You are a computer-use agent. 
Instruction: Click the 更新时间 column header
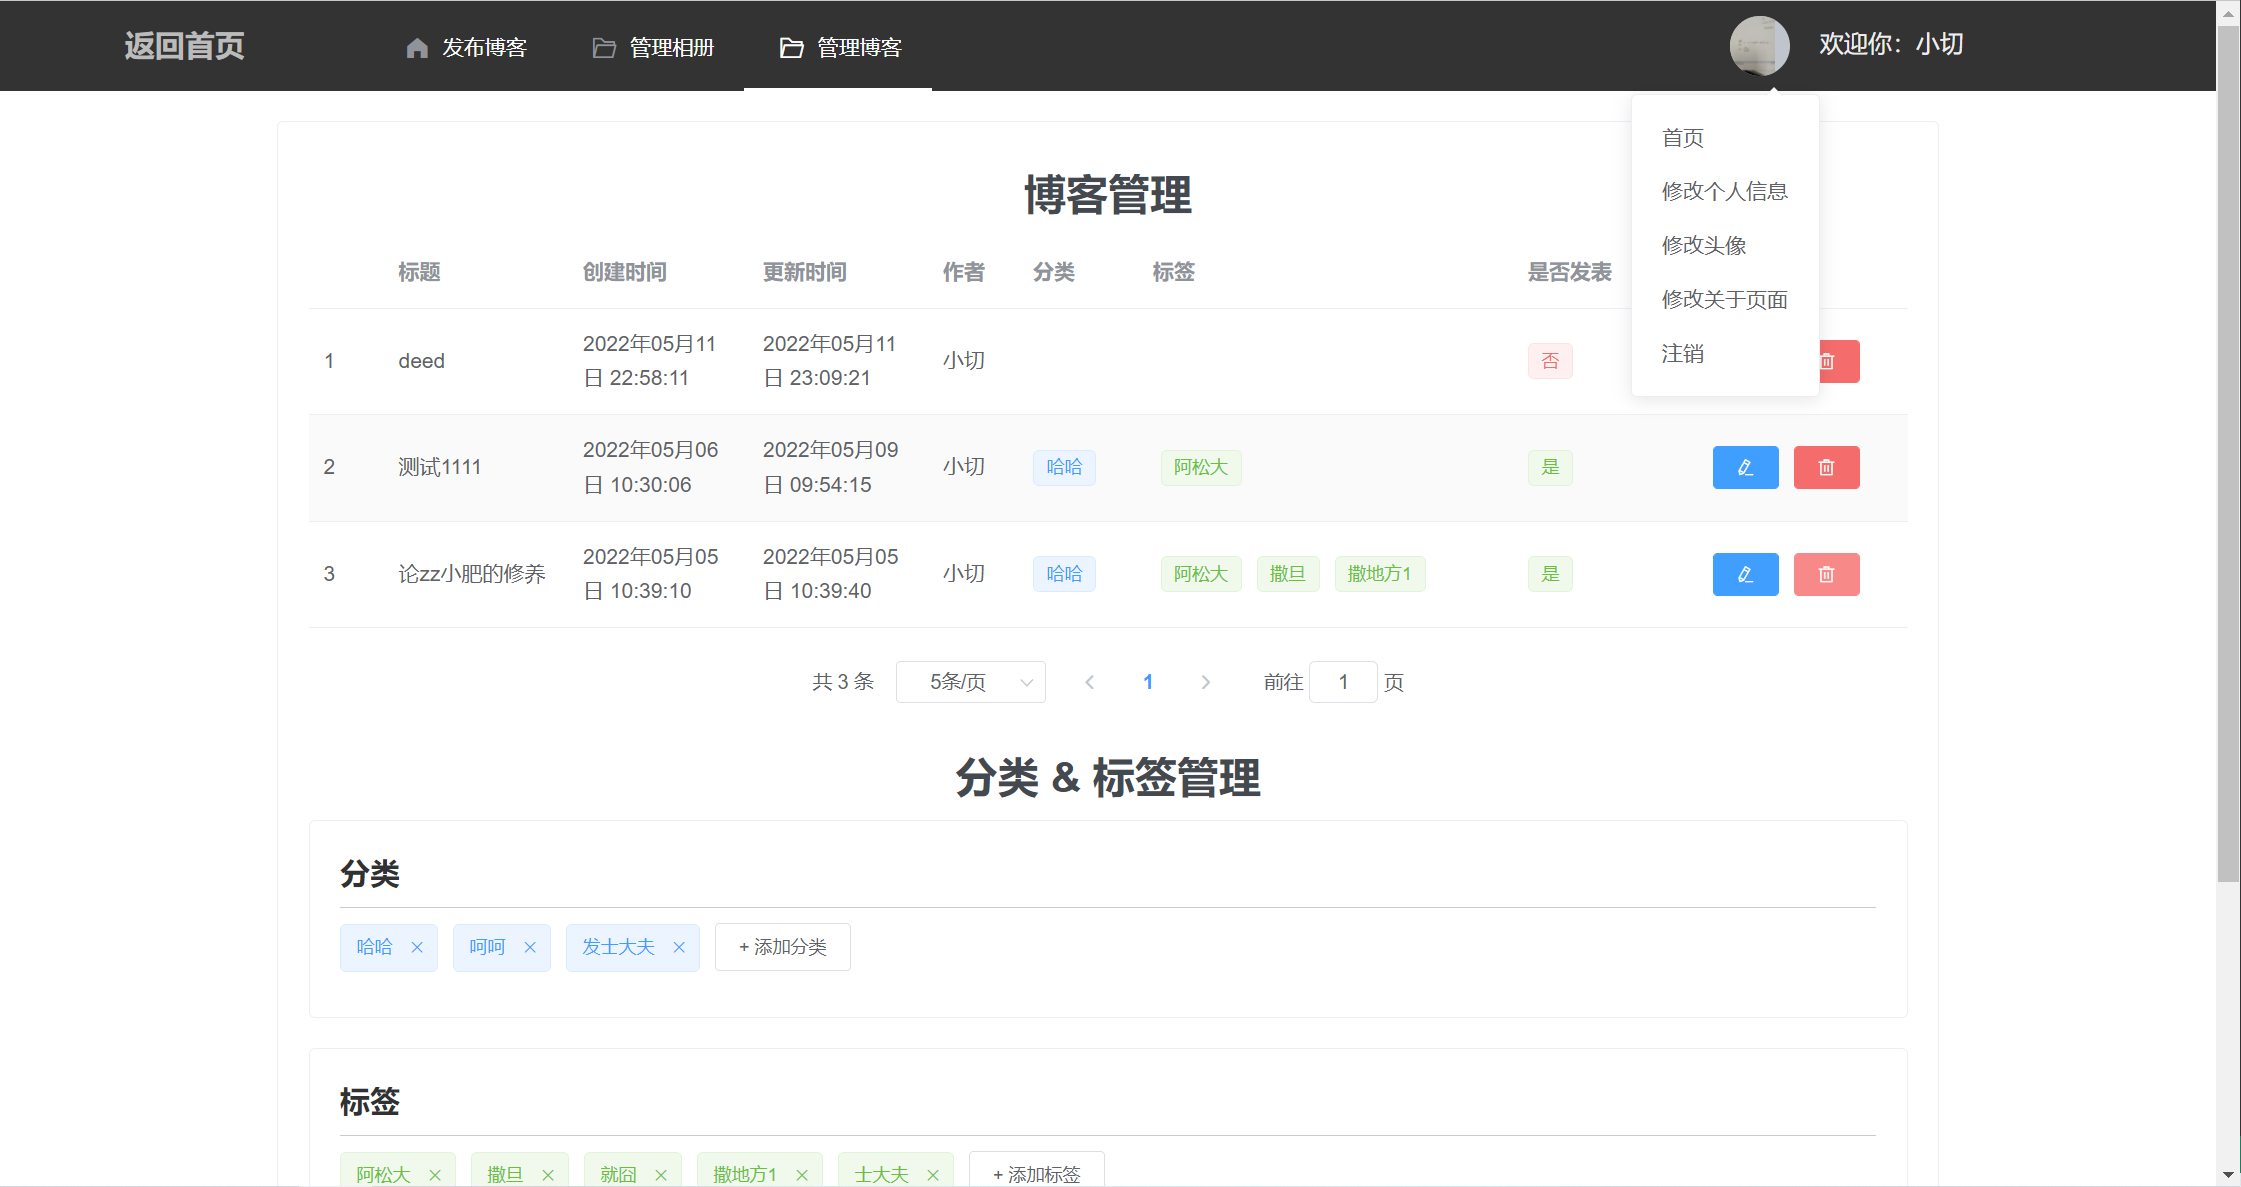click(x=805, y=272)
